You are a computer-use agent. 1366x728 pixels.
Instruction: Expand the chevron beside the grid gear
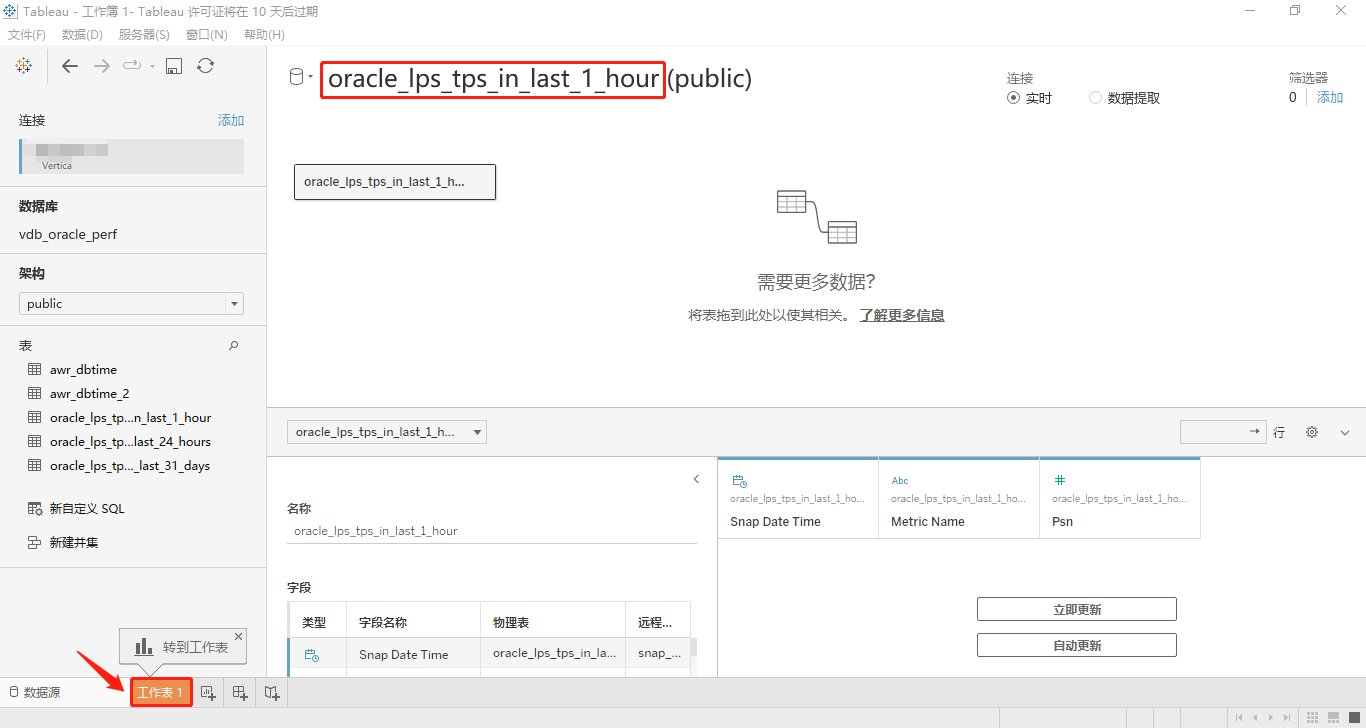pos(1345,432)
